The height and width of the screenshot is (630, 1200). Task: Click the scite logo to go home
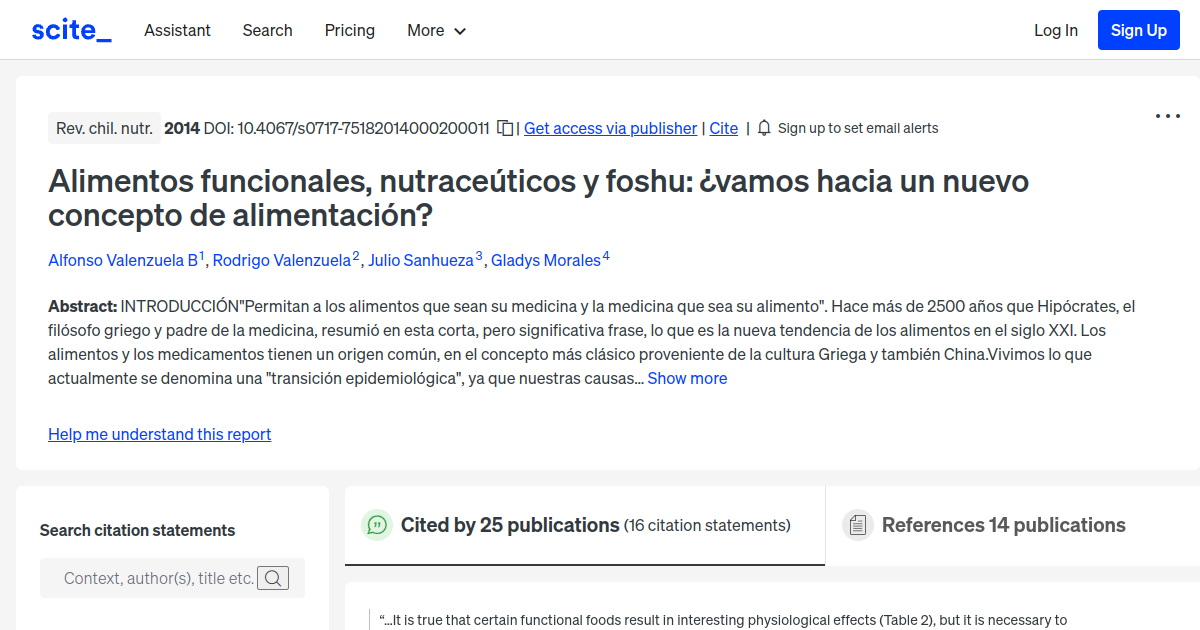click(70, 29)
